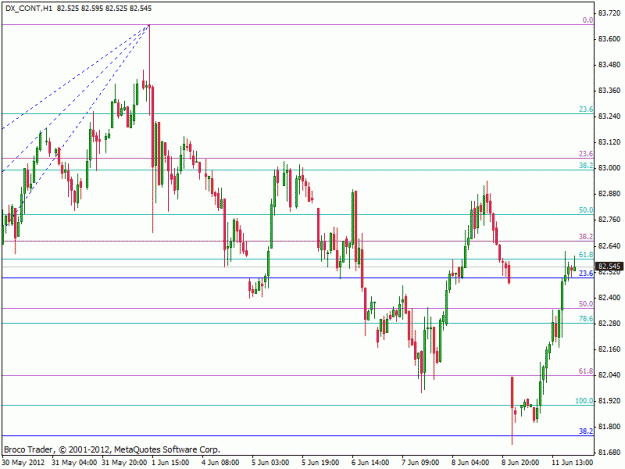Click the DX_CONT,H1 chart title text

click(x=28, y=8)
